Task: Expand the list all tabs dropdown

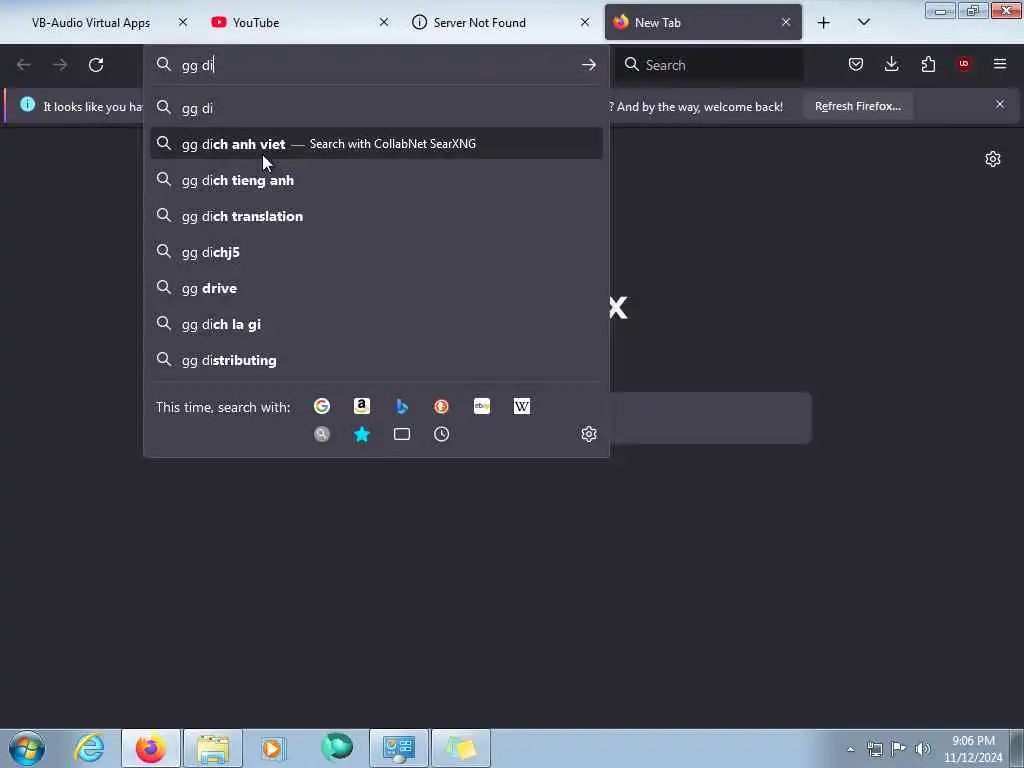Action: coord(863,23)
